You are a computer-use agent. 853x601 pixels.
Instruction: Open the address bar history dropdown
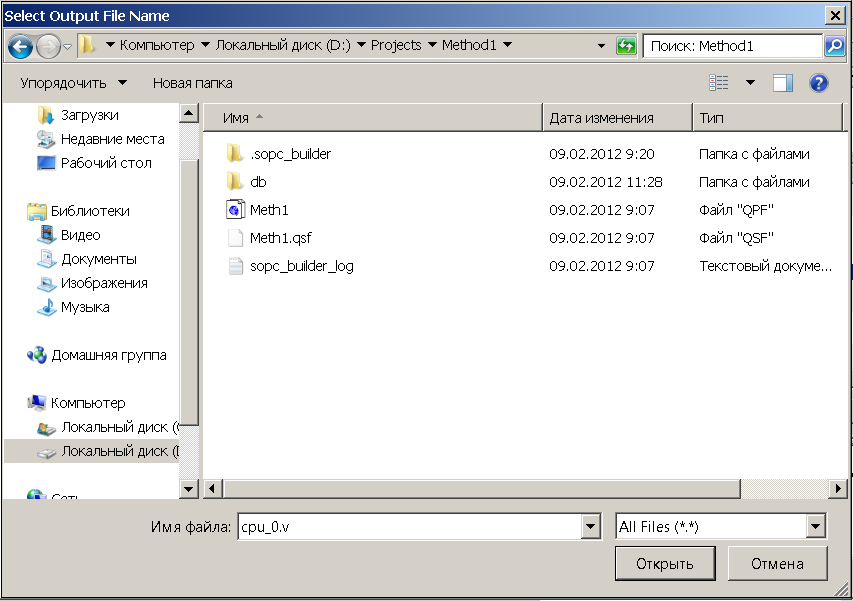601,46
